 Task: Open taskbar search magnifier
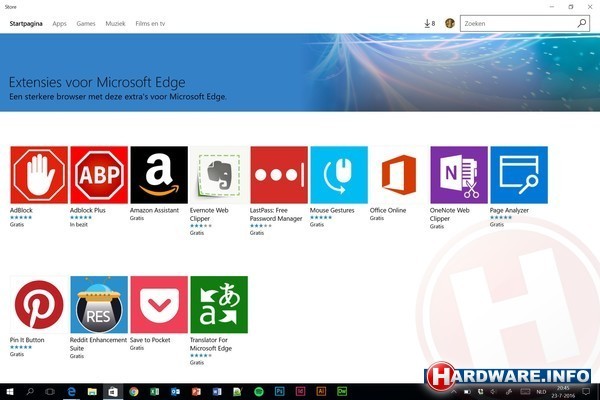tap(30, 392)
